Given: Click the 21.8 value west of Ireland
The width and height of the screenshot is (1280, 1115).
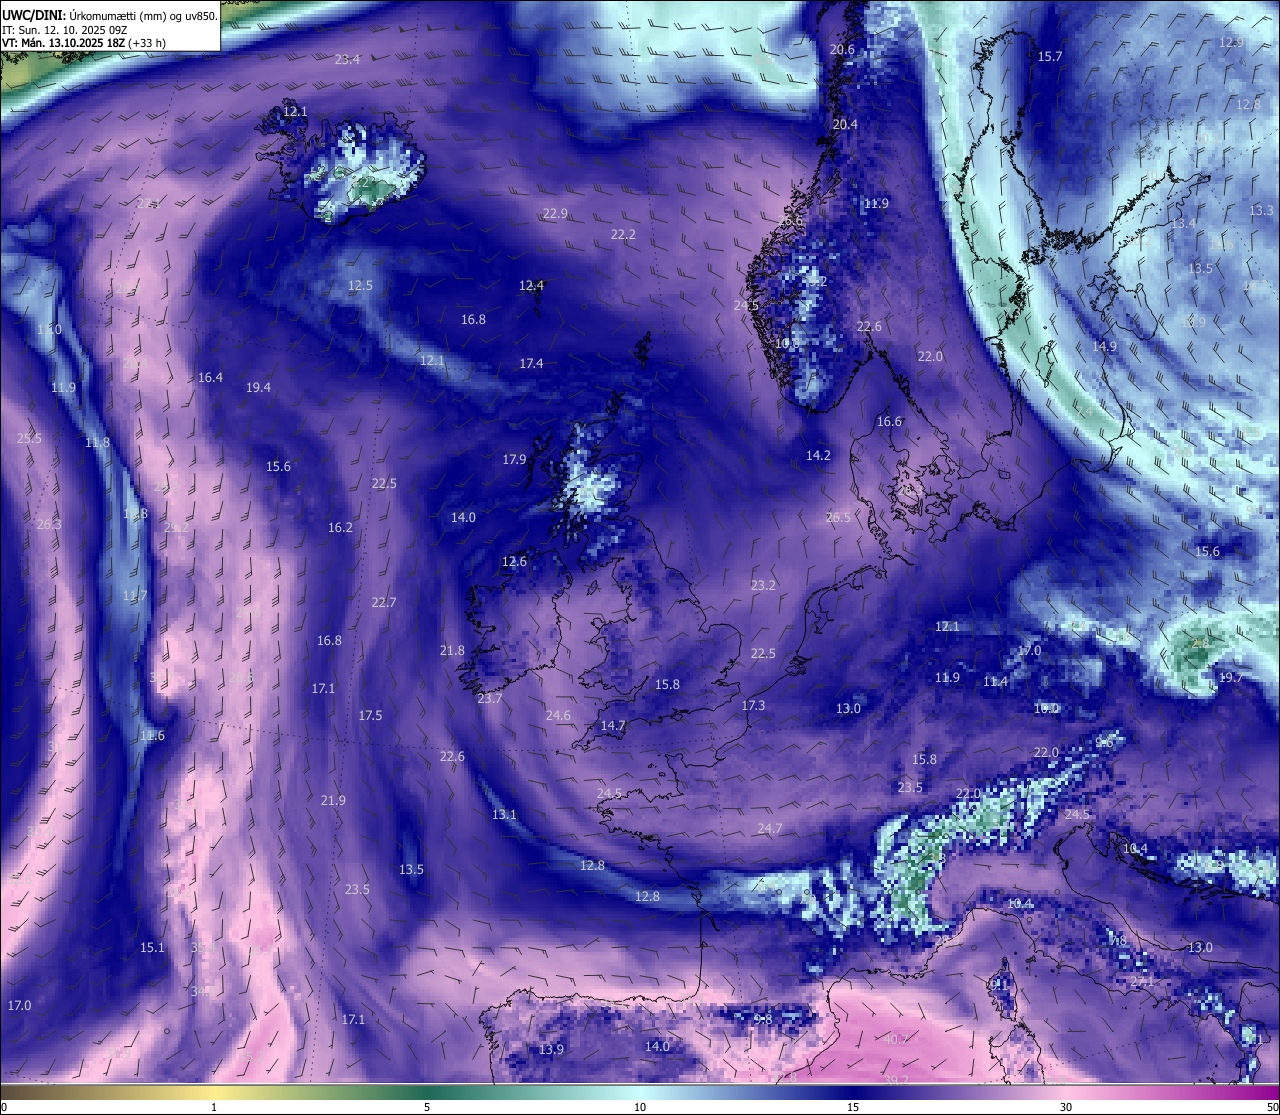Looking at the screenshot, I should point(452,651).
